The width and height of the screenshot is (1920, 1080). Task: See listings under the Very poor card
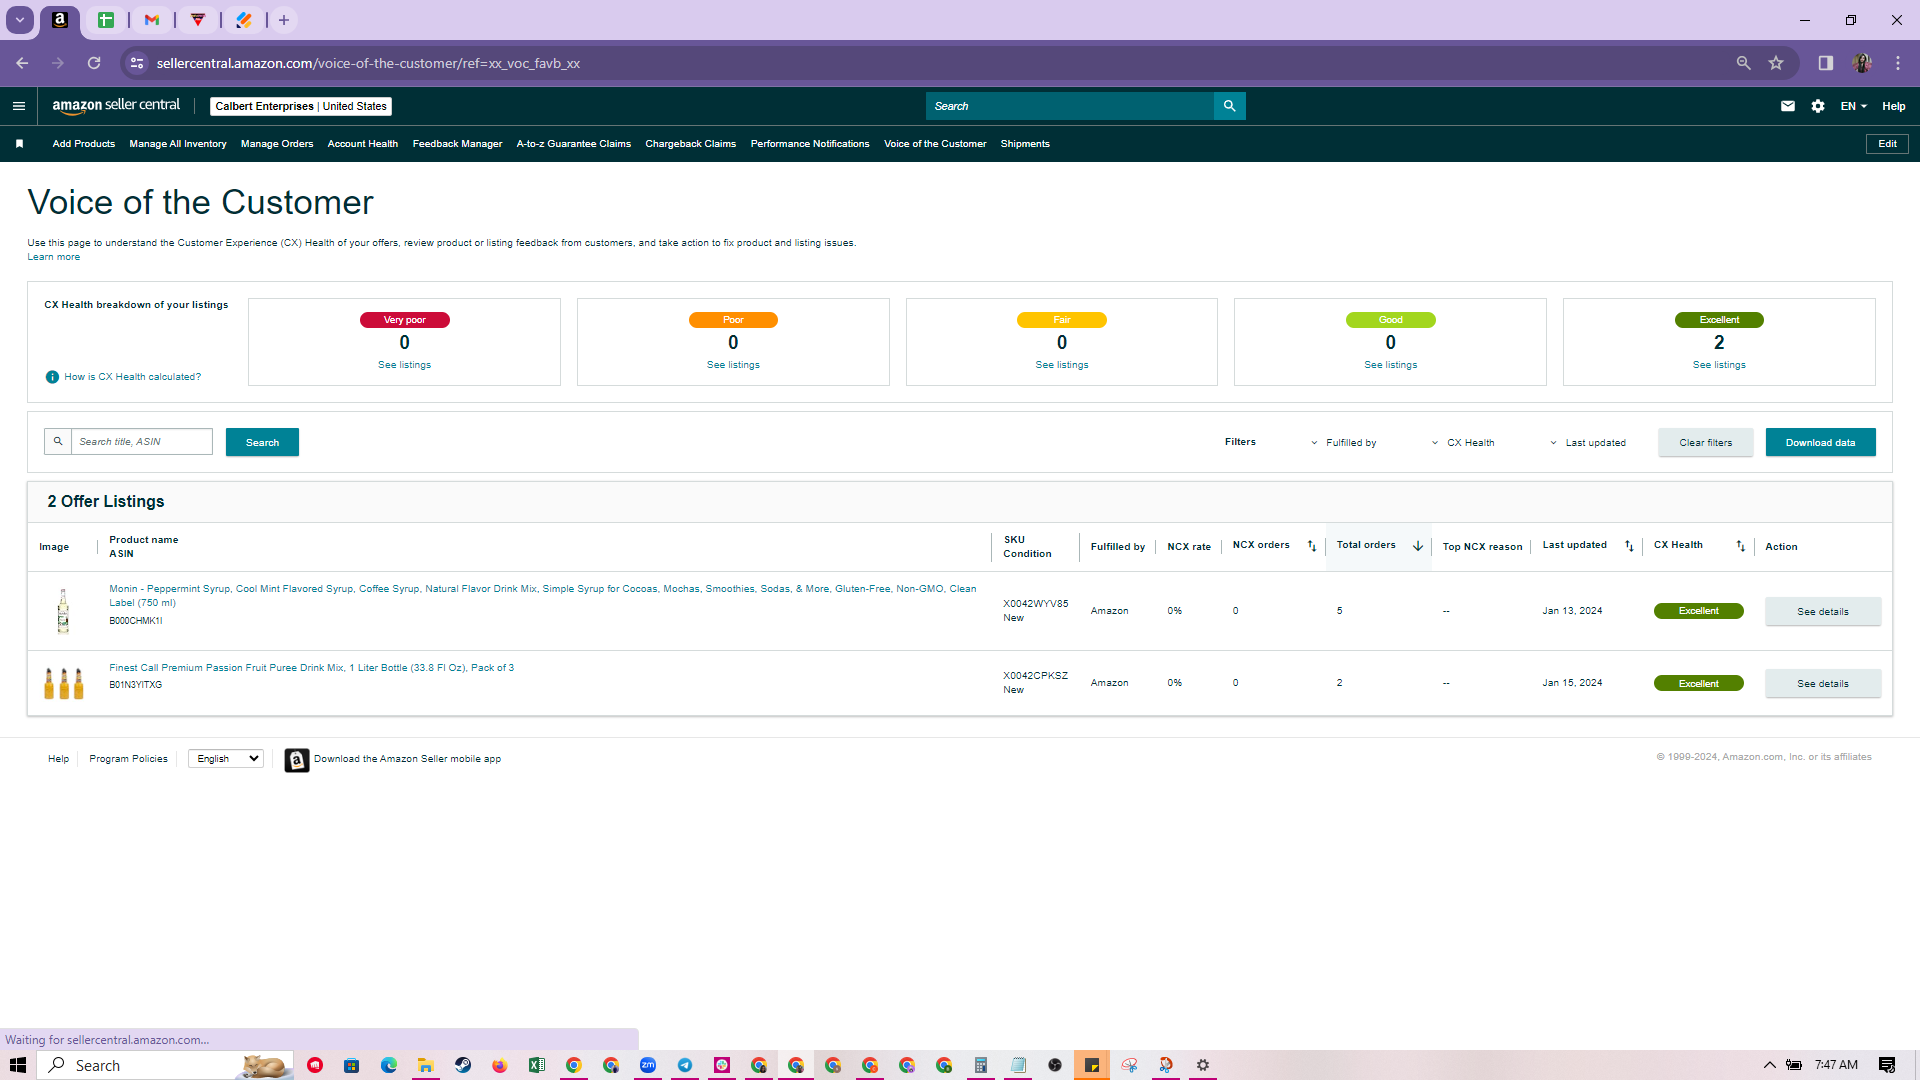(405, 365)
